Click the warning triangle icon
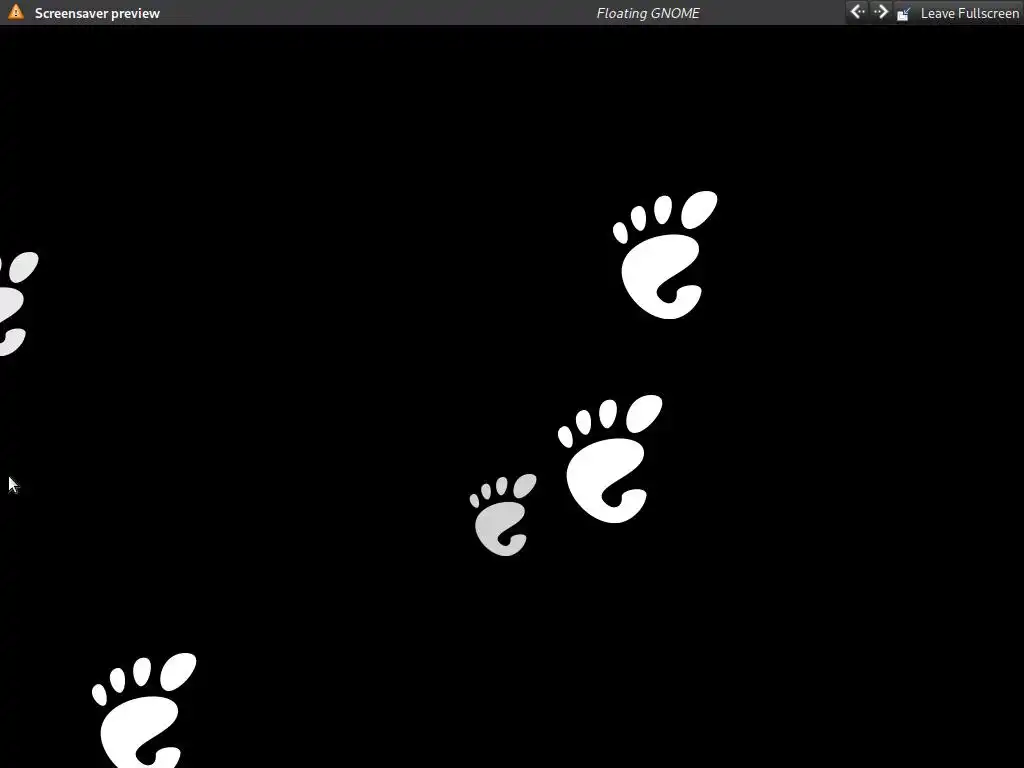The width and height of the screenshot is (1024, 768). click(x=16, y=12)
